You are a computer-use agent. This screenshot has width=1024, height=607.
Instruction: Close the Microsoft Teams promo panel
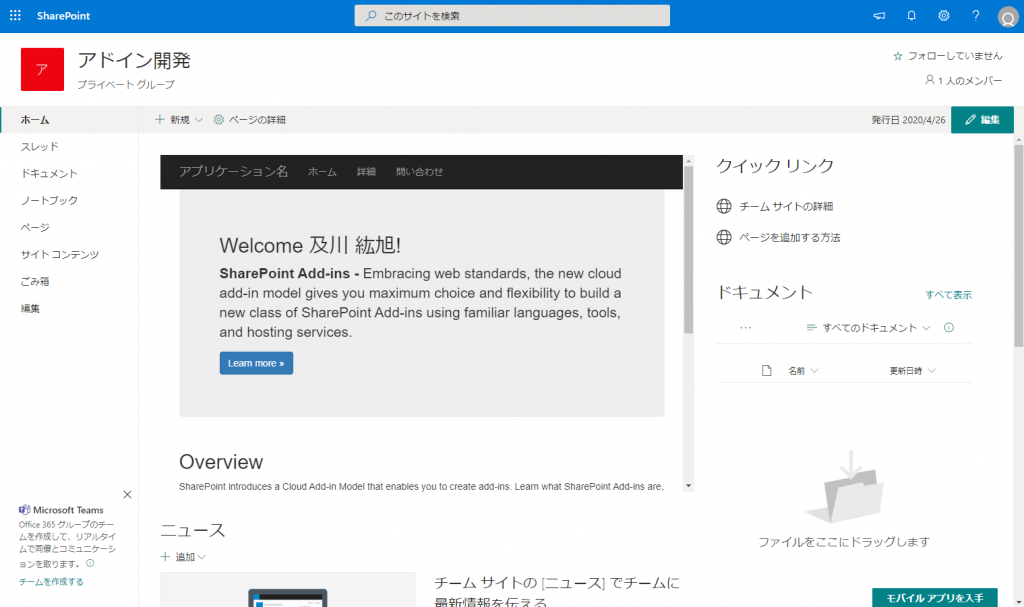click(127, 494)
